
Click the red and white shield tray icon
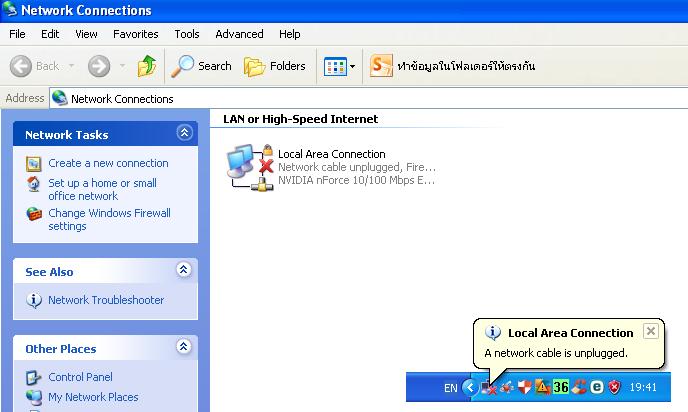point(524,387)
